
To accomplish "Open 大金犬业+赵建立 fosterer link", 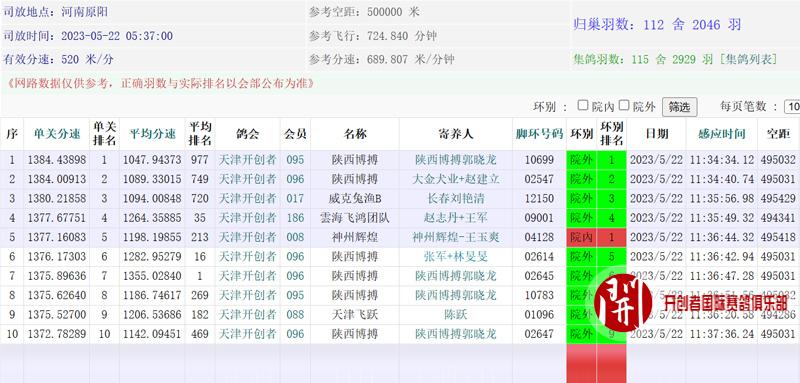I will pyautogui.click(x=455, y=179).
